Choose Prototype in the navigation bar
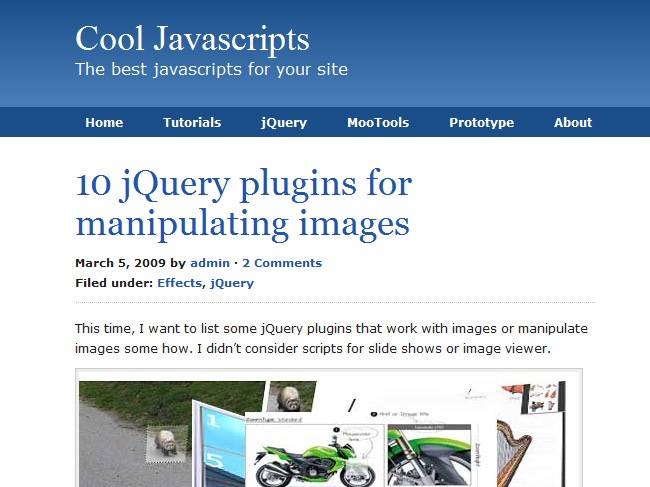 [x=482, y=123]
